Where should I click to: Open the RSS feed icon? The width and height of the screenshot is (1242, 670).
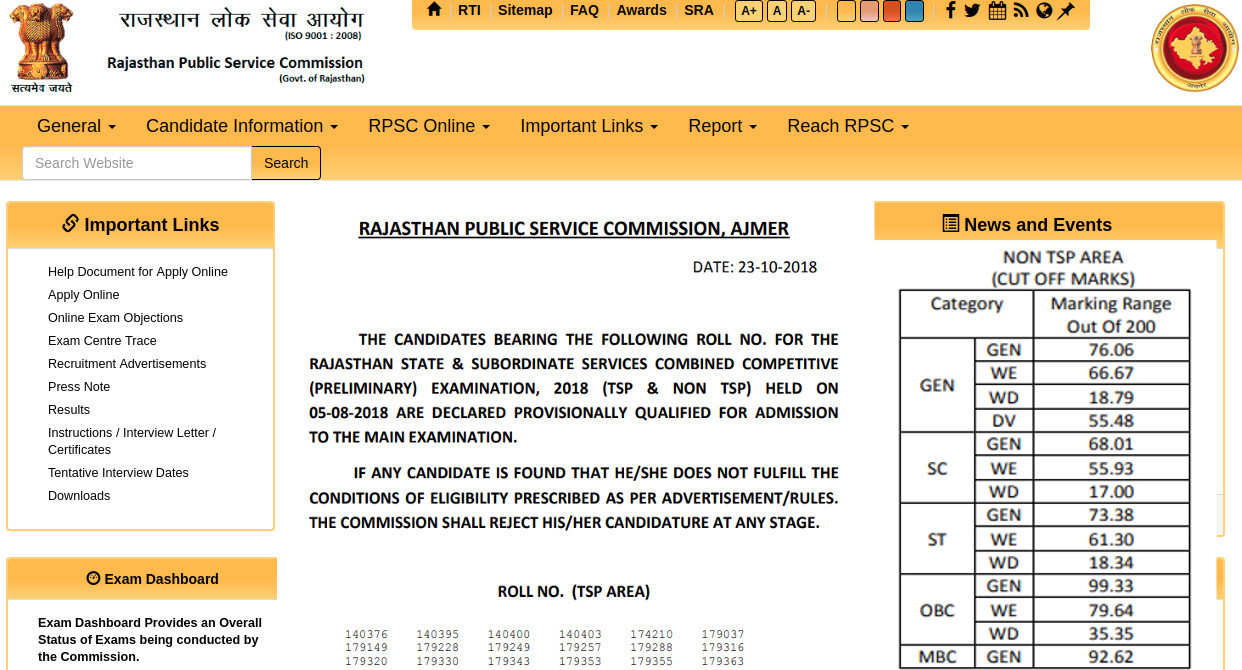click(x=1021, y=11)
